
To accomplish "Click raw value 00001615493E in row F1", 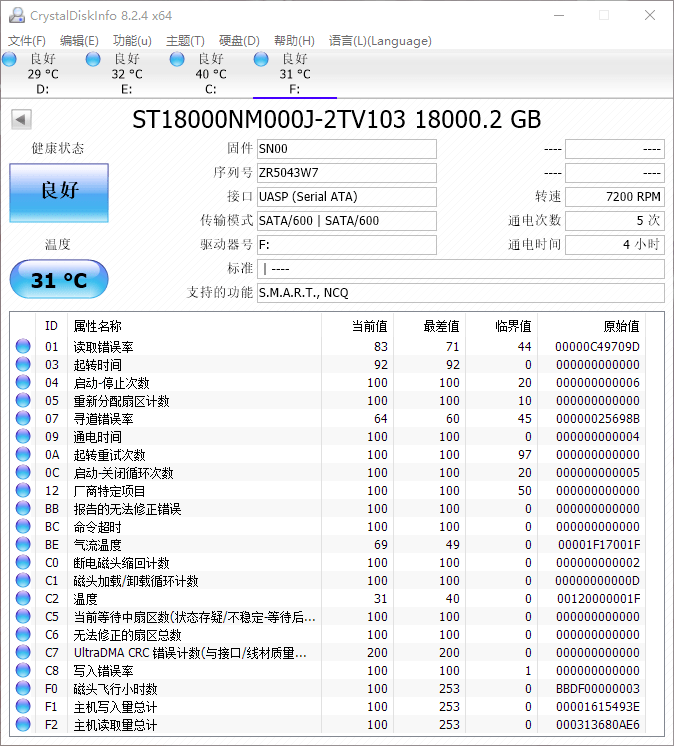I will click(x=598, y=707).
